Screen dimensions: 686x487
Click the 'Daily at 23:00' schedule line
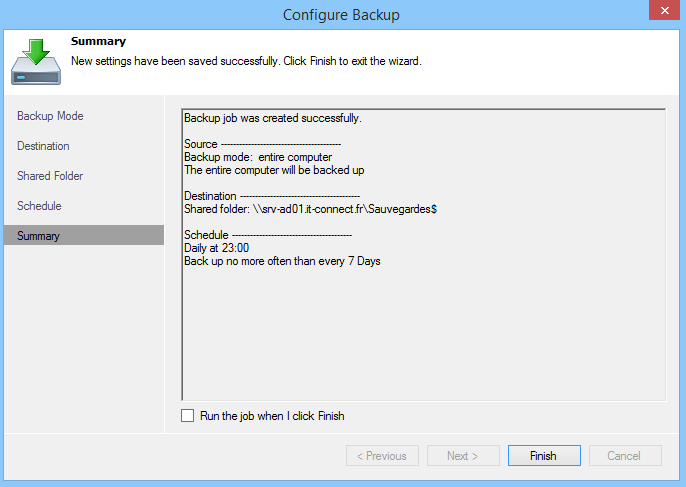(x=217, y=249)
